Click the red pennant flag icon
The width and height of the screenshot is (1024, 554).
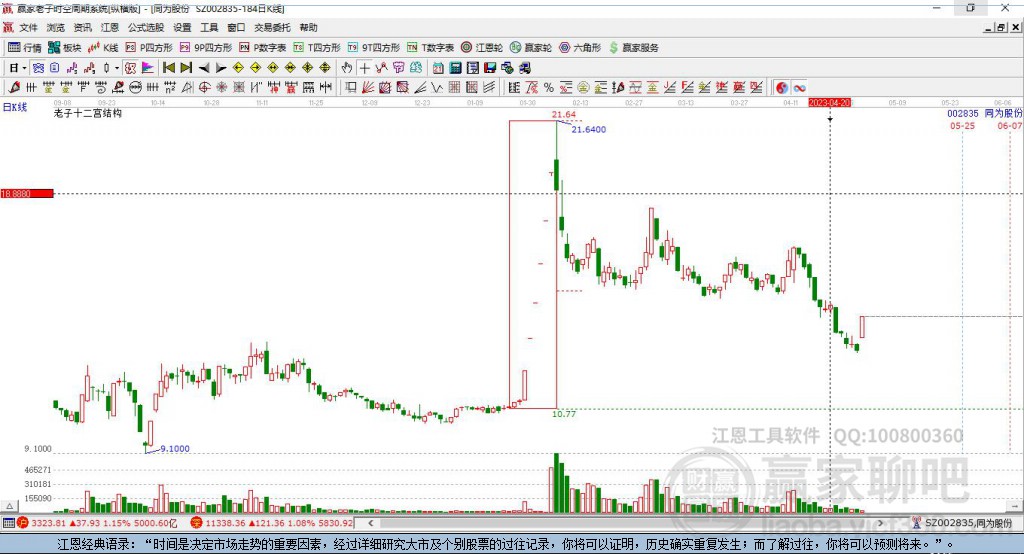(x=148, y=67)
